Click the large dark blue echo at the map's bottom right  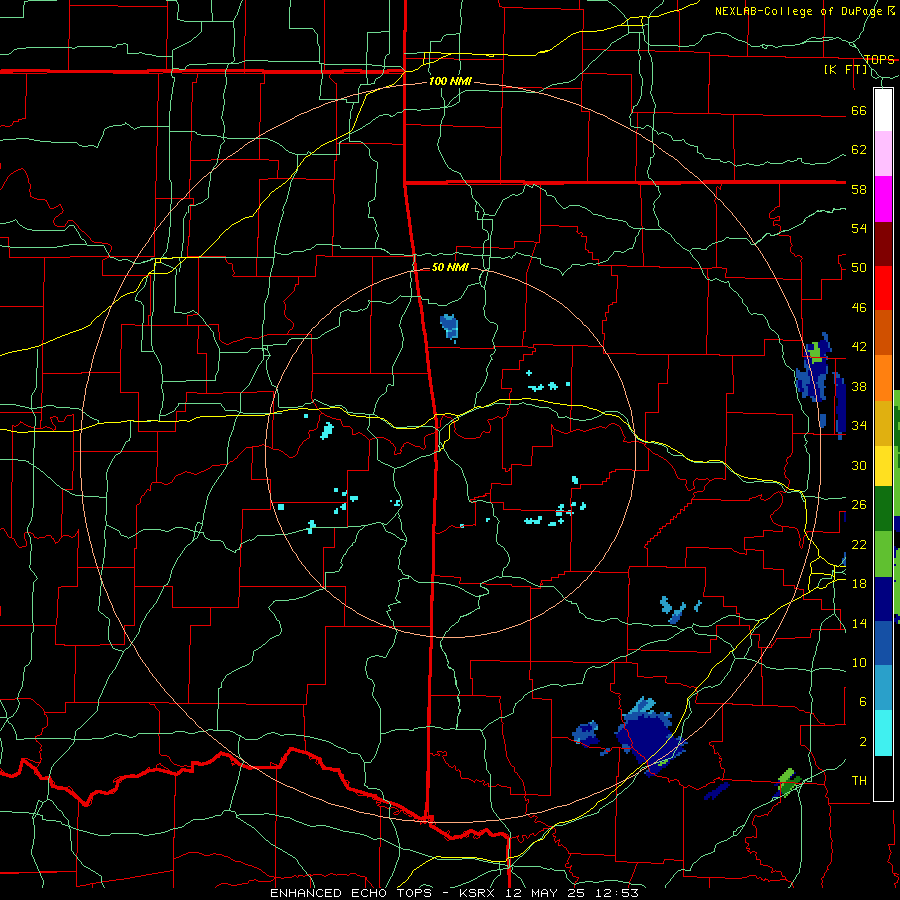click(x=649, y=737)
